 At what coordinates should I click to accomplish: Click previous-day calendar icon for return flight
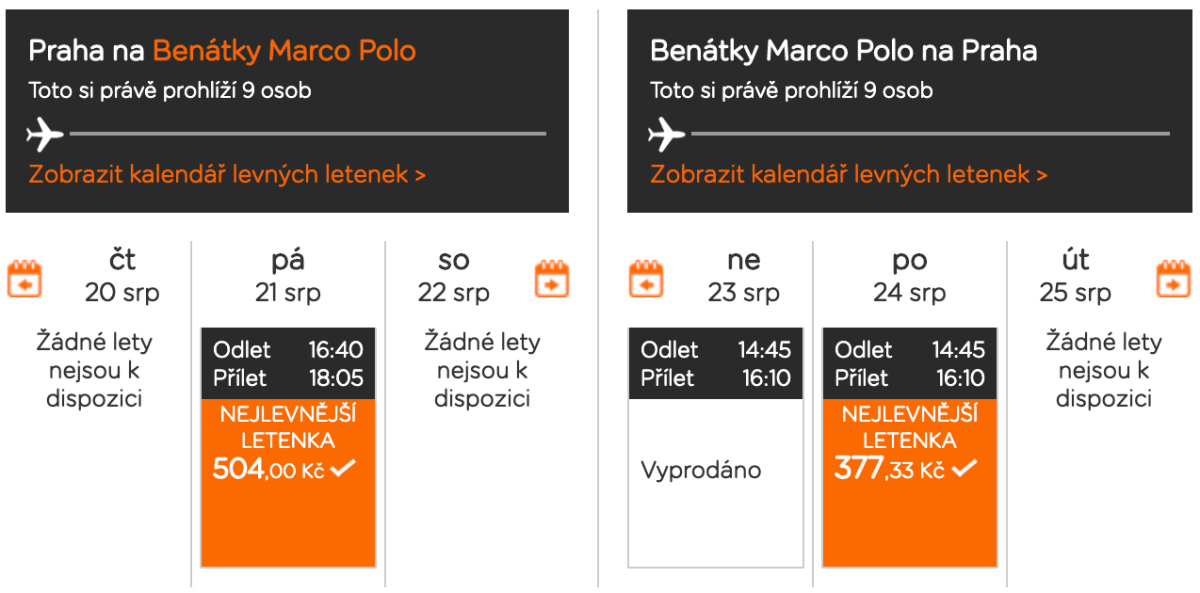click(x=646, y=279)
